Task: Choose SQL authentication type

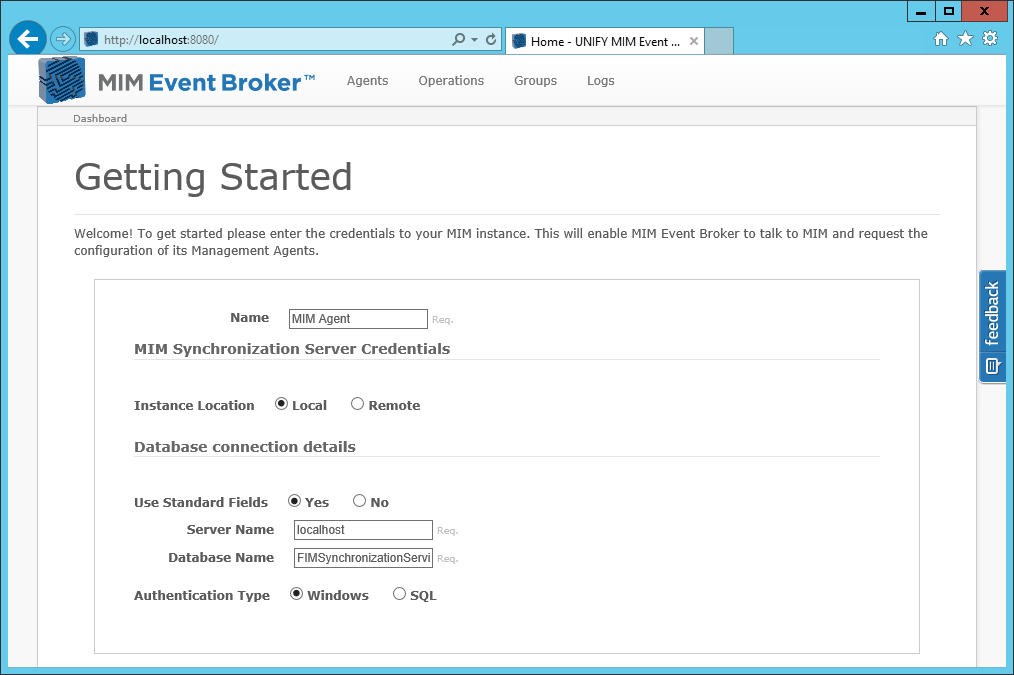Action: tap(400, 594)
